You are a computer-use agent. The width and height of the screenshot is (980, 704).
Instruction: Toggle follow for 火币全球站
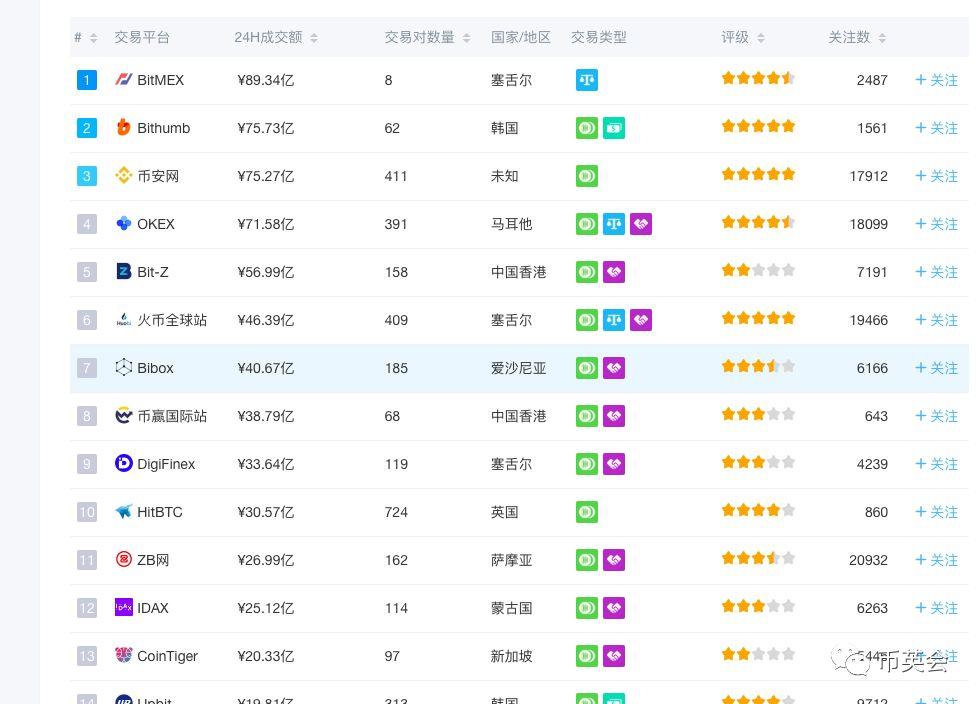[x=936, y=320]
